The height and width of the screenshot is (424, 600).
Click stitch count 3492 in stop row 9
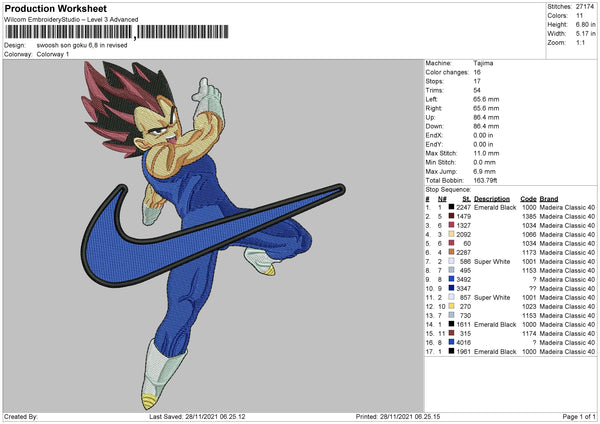463,279
